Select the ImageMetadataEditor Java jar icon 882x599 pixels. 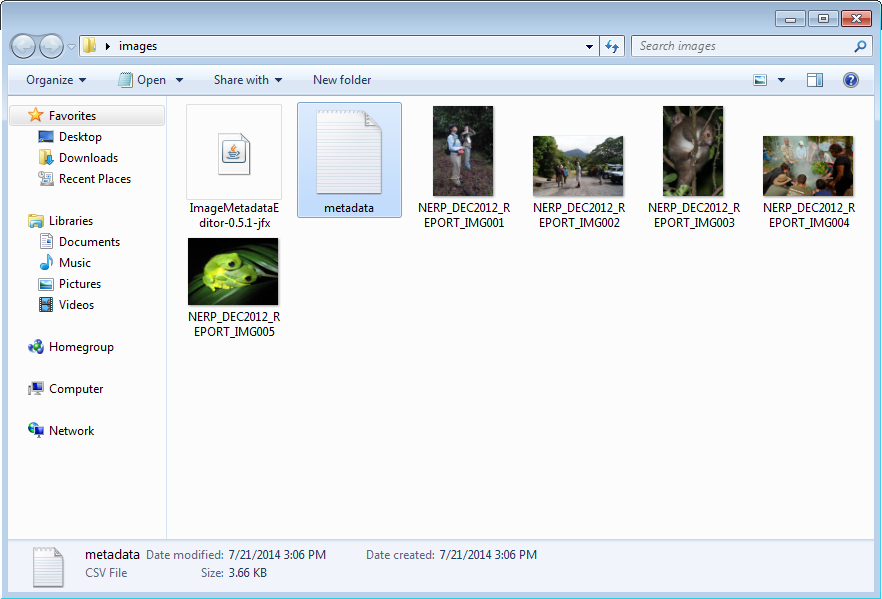pos(234,153)
